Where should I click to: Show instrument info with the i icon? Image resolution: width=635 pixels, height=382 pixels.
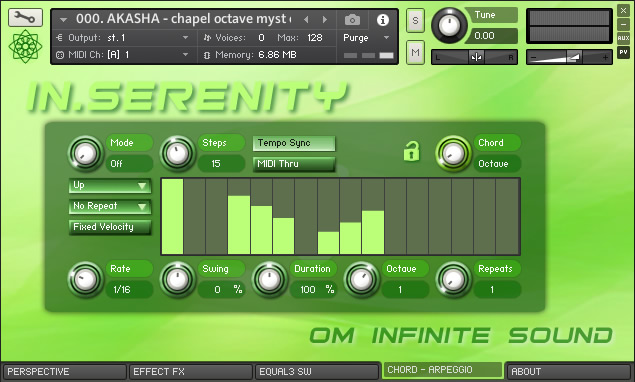[x=383, y=20]
